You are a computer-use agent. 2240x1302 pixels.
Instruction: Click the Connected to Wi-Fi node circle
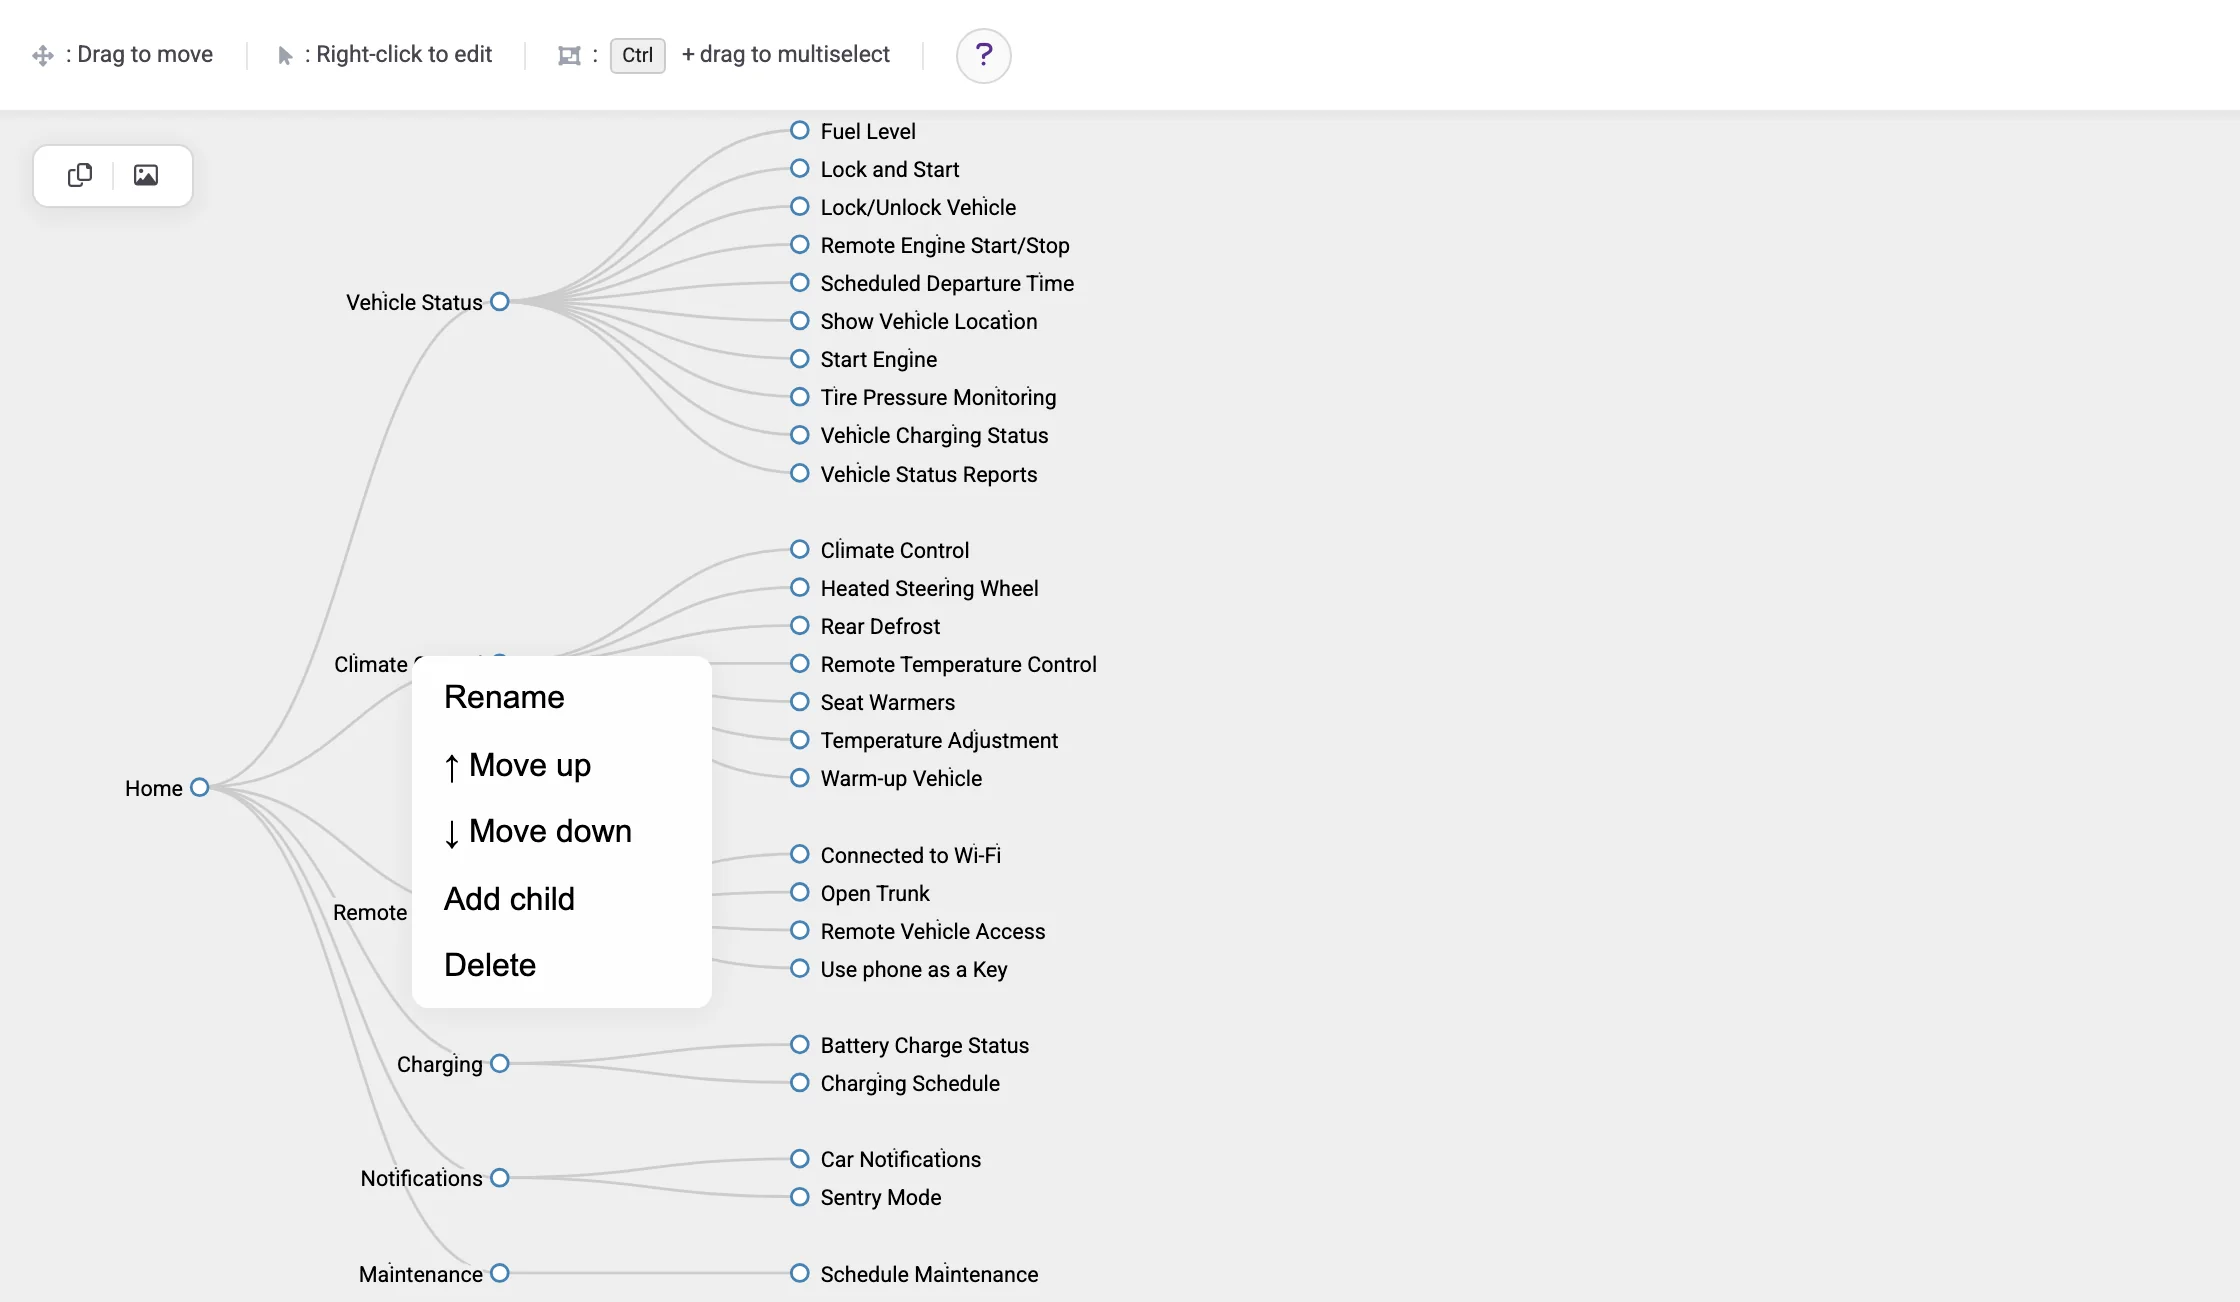pos(800,854)
